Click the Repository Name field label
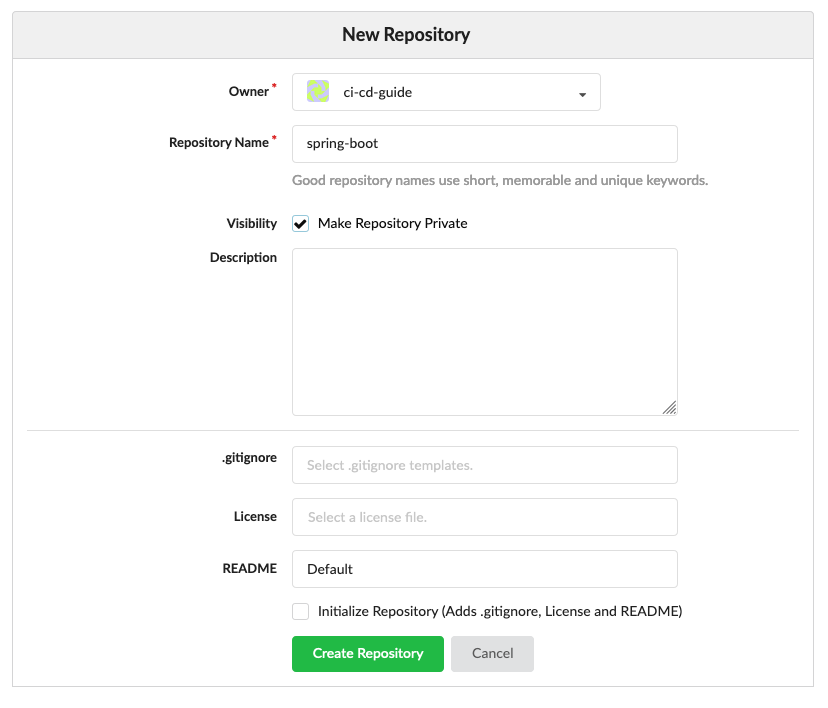 pos(218,143)
